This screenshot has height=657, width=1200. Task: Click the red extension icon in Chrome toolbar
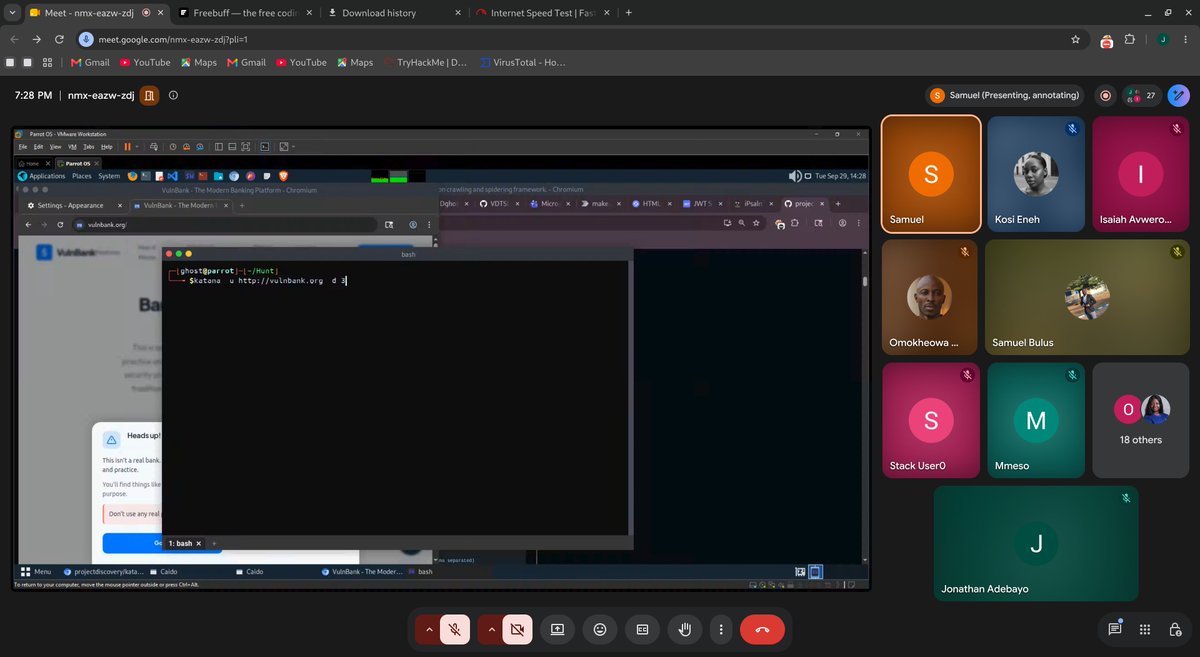[1106, 40]
